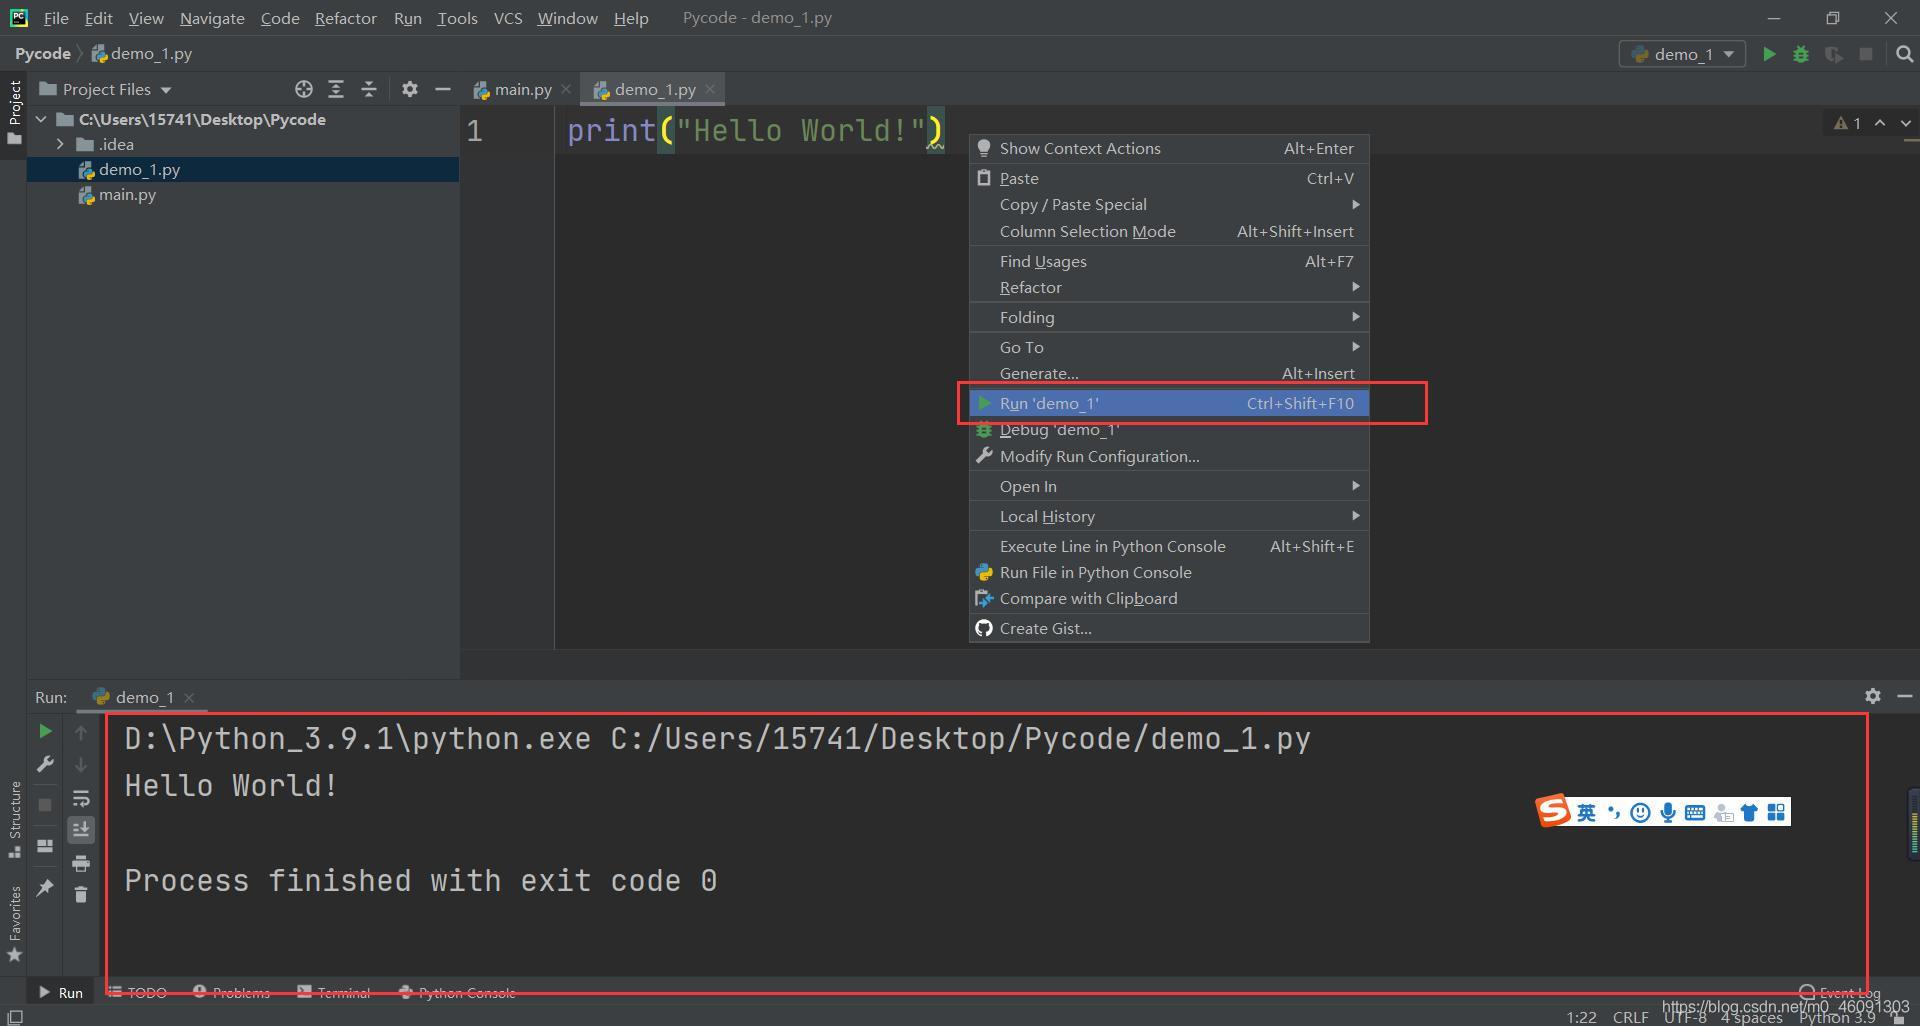
Task: Select Find Usages
Action: pos(1169,261)
